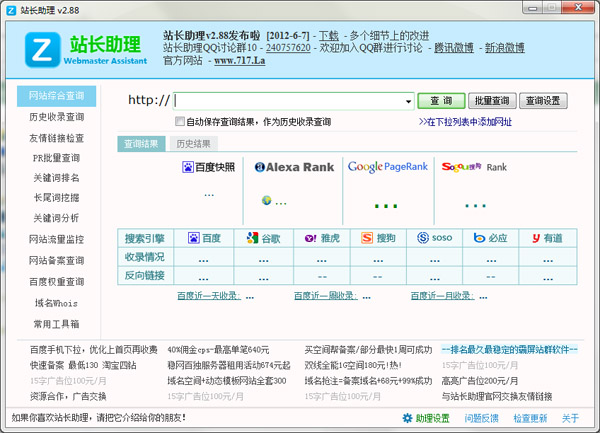This screenshot has height=433, width=600.
Task: Enable 自动保存查询结果 checkbox
Action: pos(179,121)
